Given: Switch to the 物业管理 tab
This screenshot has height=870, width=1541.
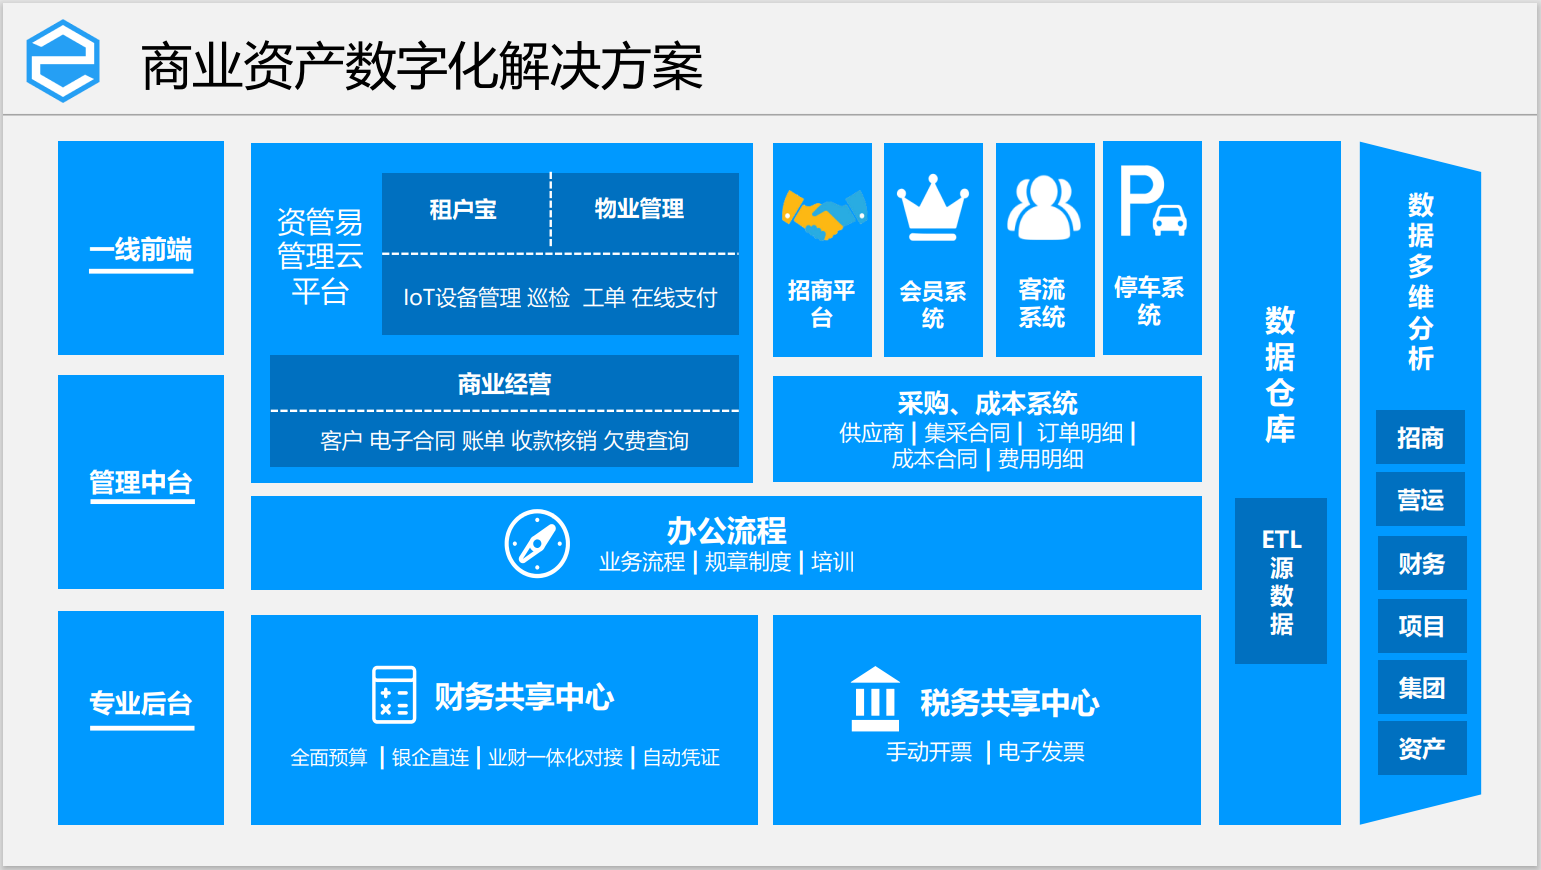Looking at the screenshot, I should pos(639,209).
